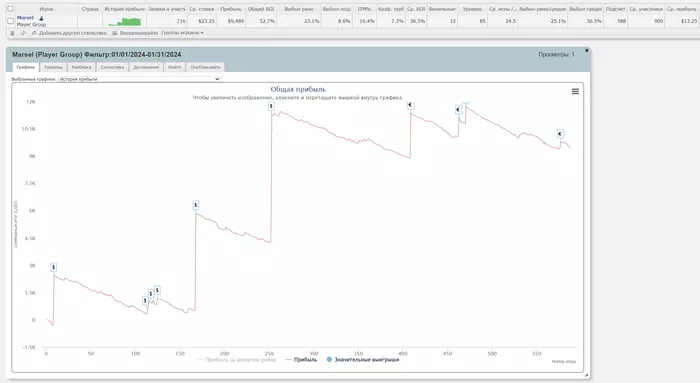Click the middle $ marker of the clustered three
700x383 pixels.
151,294
